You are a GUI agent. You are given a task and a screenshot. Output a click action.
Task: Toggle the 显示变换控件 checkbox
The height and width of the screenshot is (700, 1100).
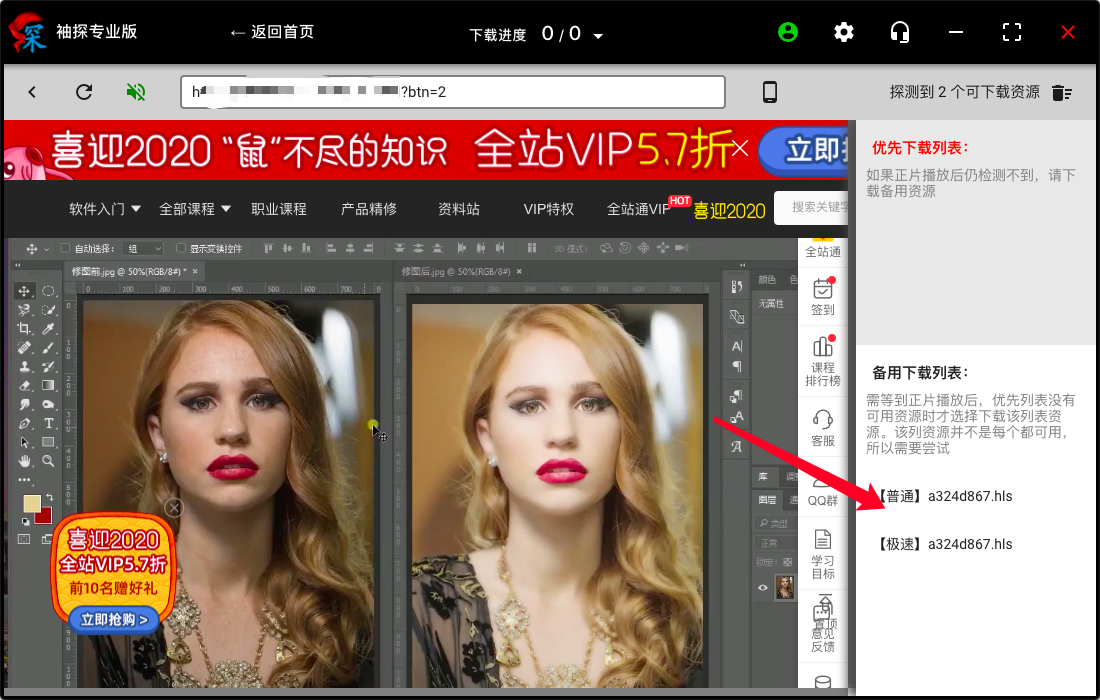click(x=180, y=248)
